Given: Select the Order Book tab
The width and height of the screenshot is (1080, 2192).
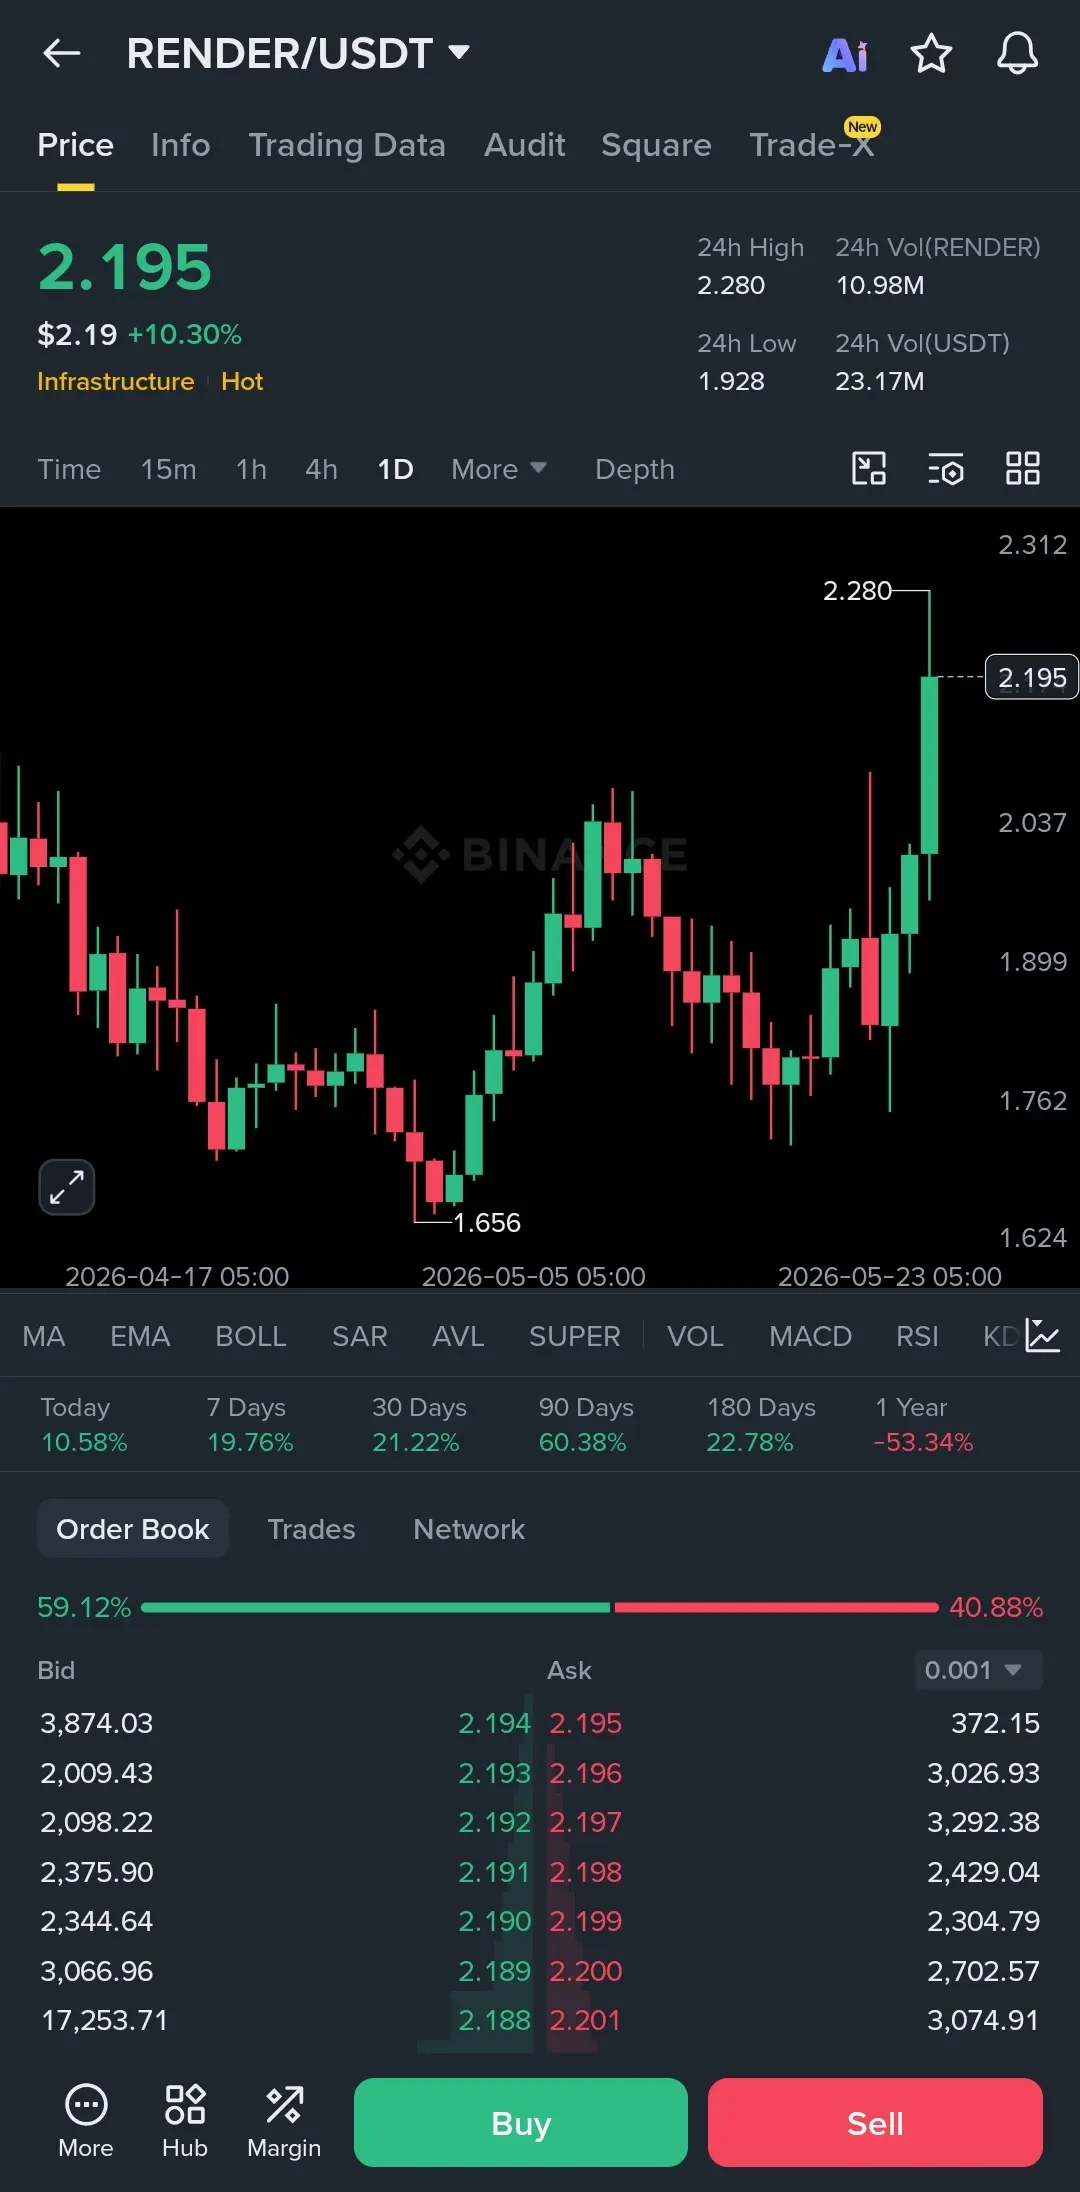Looking at the screenshot, I should (133, 1529).
